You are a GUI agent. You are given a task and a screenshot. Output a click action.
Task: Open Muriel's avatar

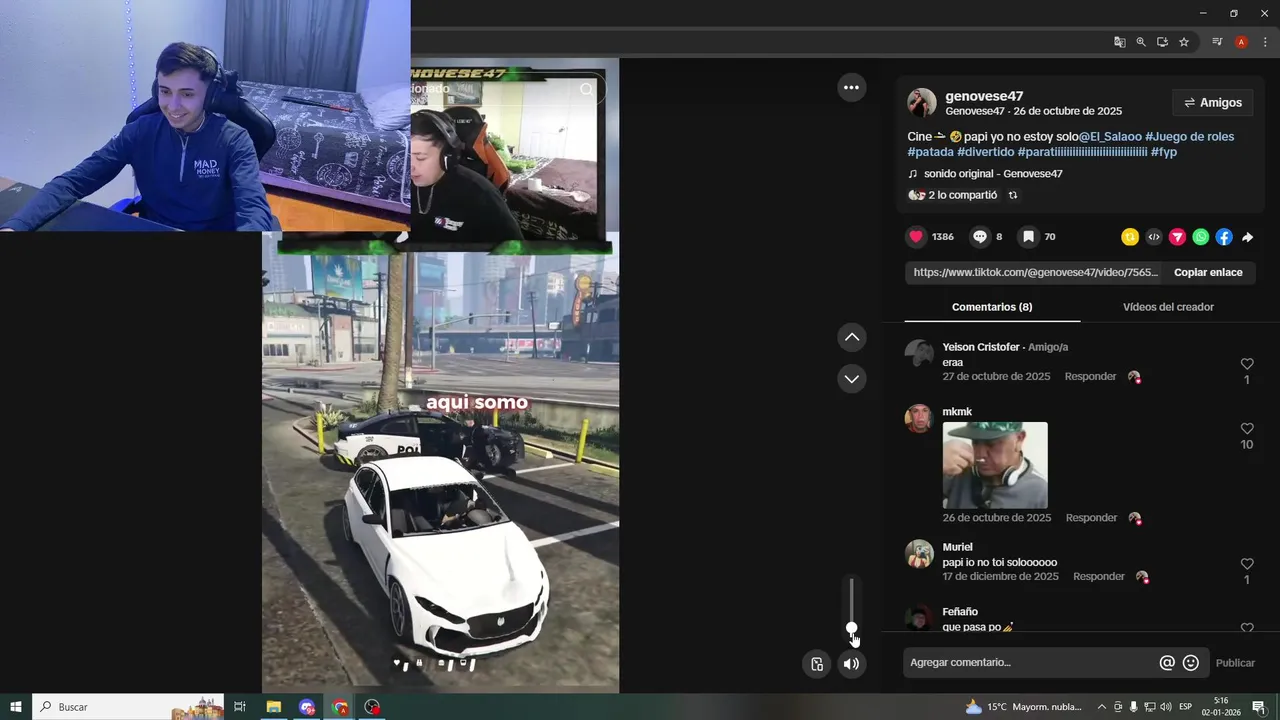pyautogui.click(x=919, y=554)
